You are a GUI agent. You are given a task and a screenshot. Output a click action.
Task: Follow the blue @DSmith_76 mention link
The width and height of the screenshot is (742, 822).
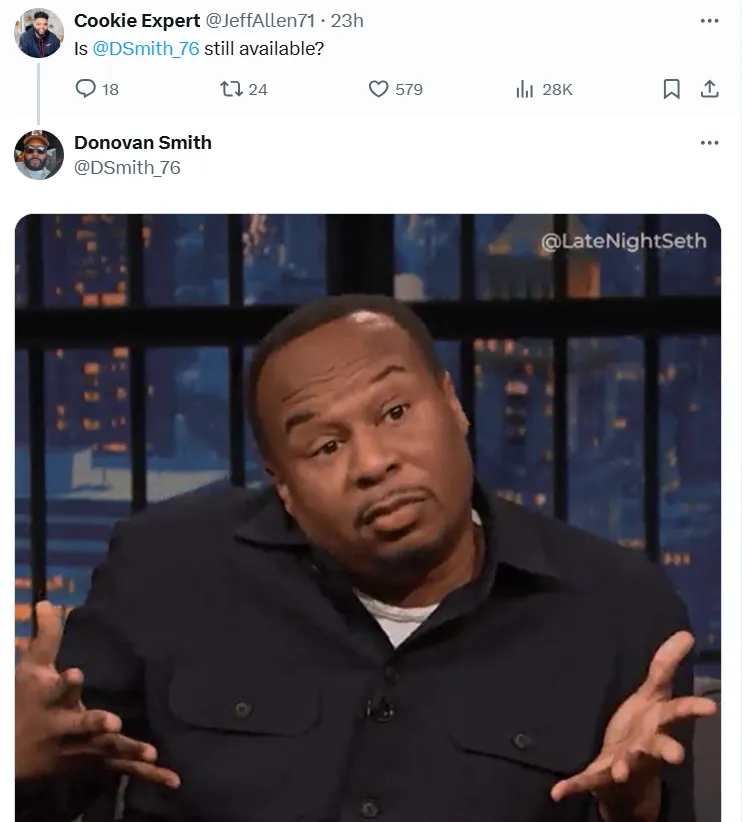point(146,49)
